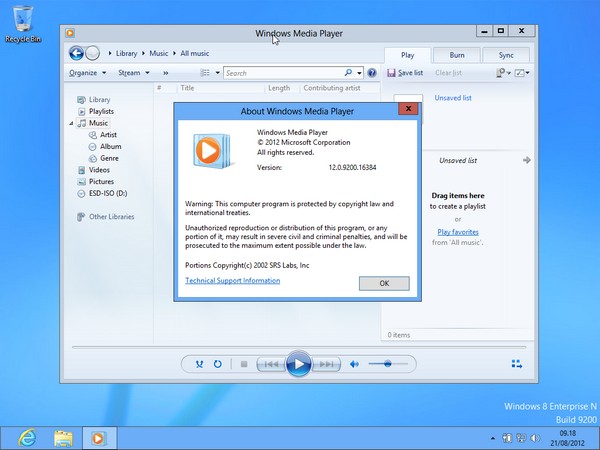Click the system tray network icon
This screenshot has width=600, height=450.
521,438
